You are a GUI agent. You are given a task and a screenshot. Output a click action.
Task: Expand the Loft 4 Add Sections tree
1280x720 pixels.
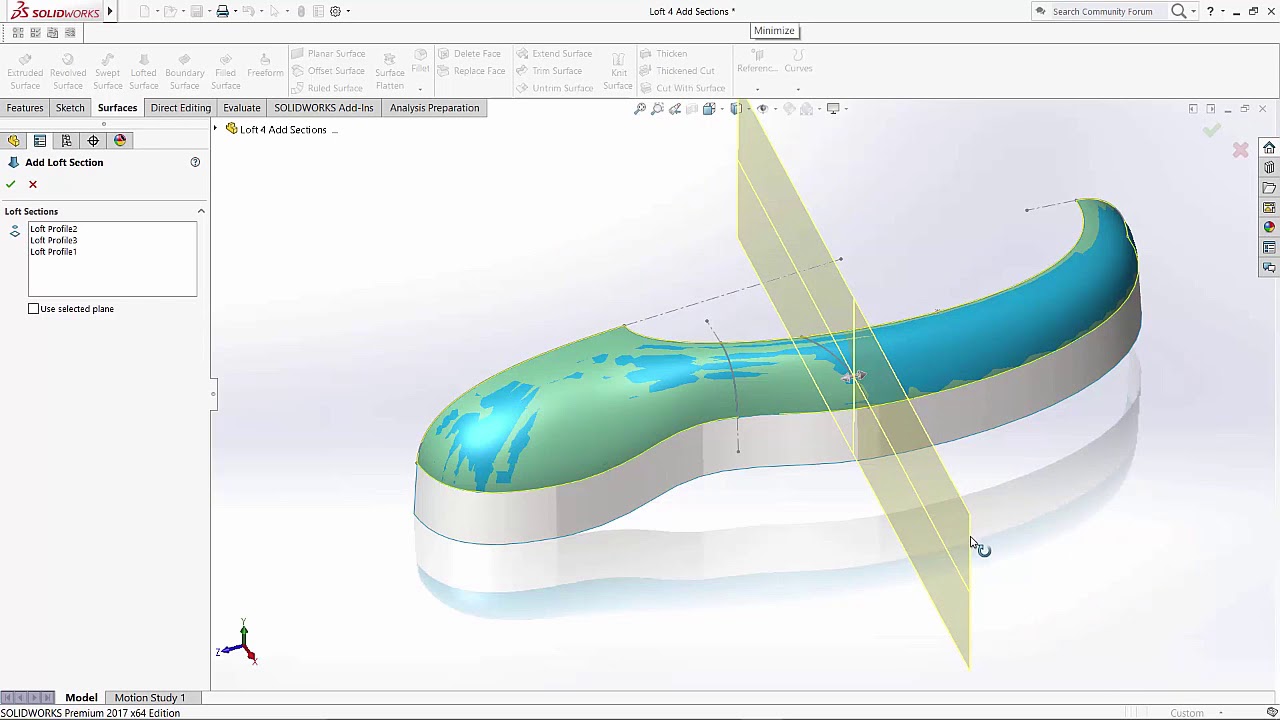coord(215,129)
